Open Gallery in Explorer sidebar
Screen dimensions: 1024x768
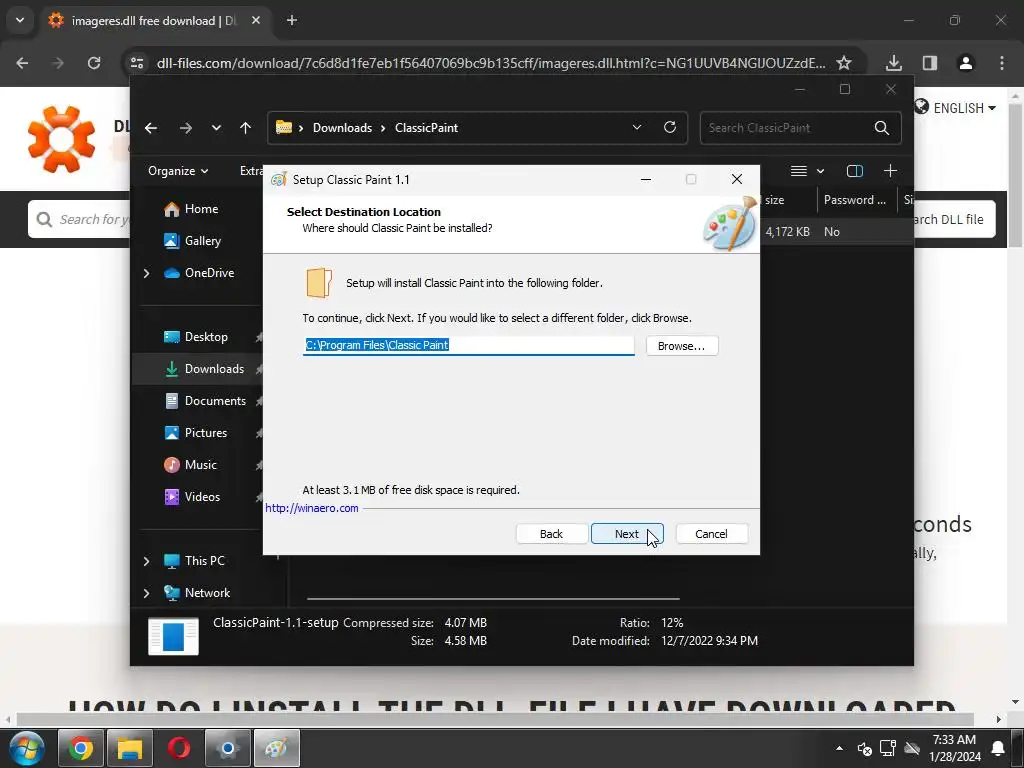tap(202, 241)
